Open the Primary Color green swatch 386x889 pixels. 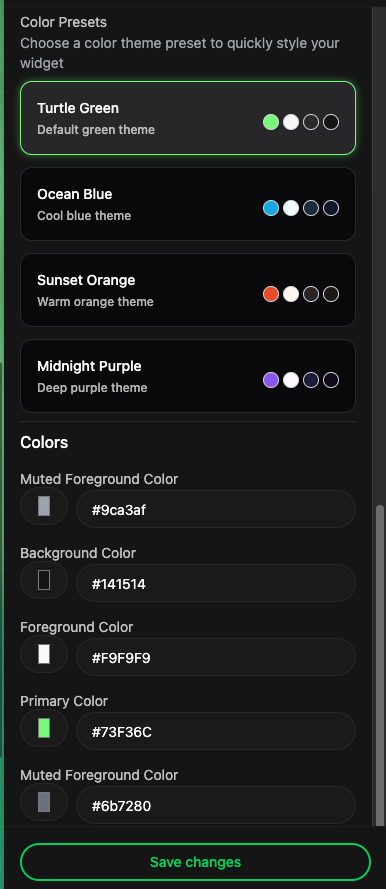pos(44,728)
